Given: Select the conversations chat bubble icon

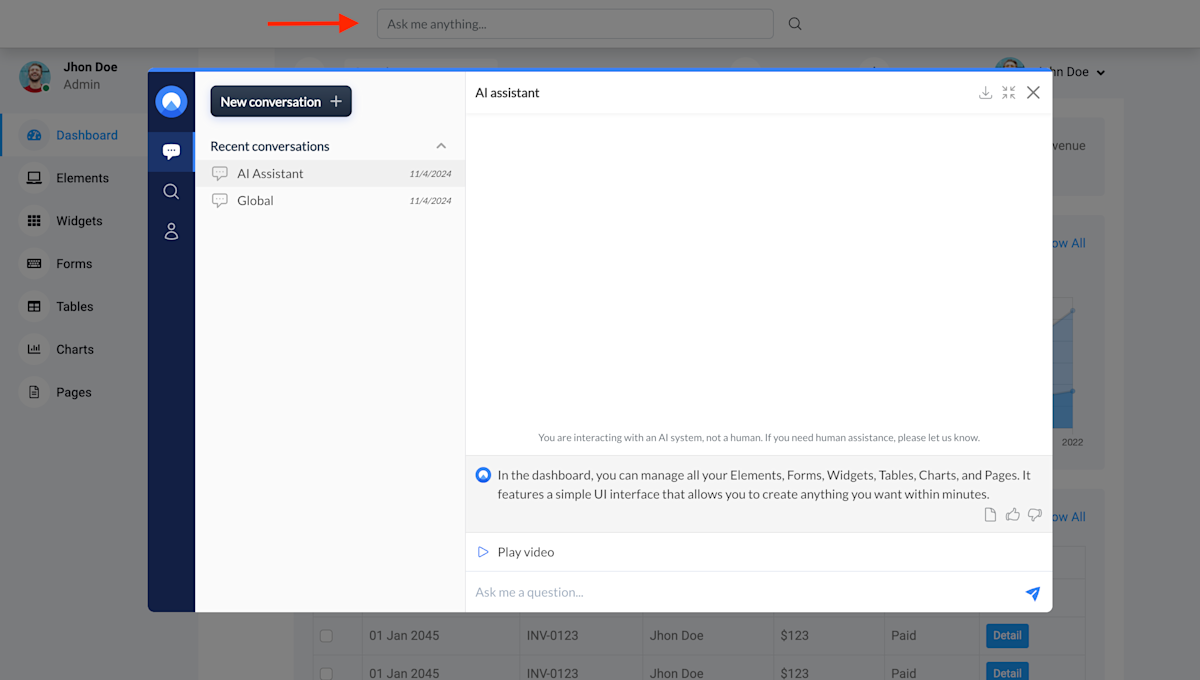Looking at the screenshot, I should click(171, 151).
